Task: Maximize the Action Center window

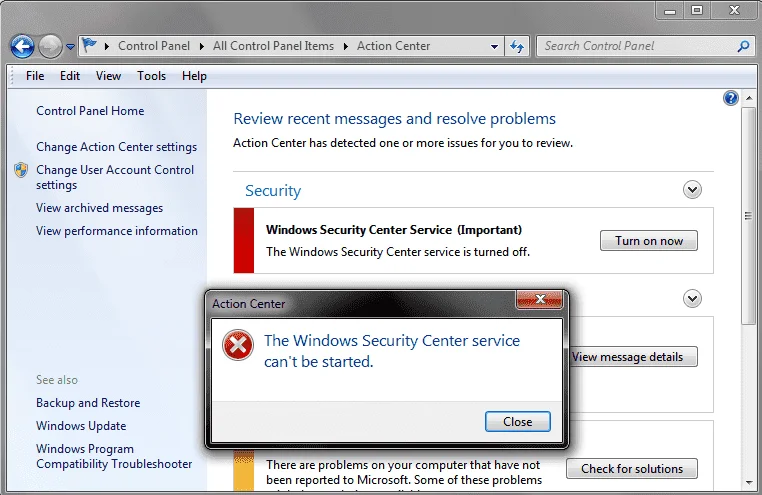Action: (x=697, y=10)
